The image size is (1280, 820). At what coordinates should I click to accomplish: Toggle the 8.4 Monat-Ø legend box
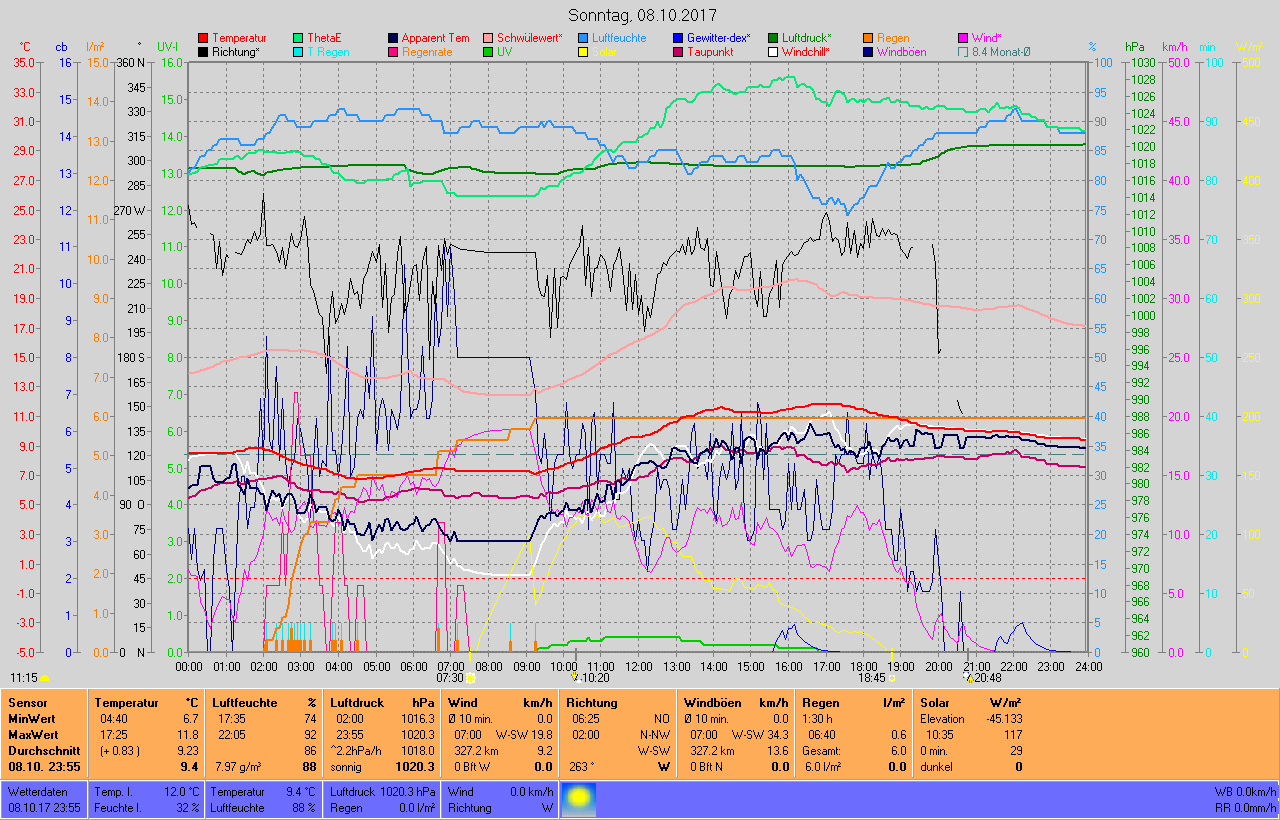[x=963, y=52]
